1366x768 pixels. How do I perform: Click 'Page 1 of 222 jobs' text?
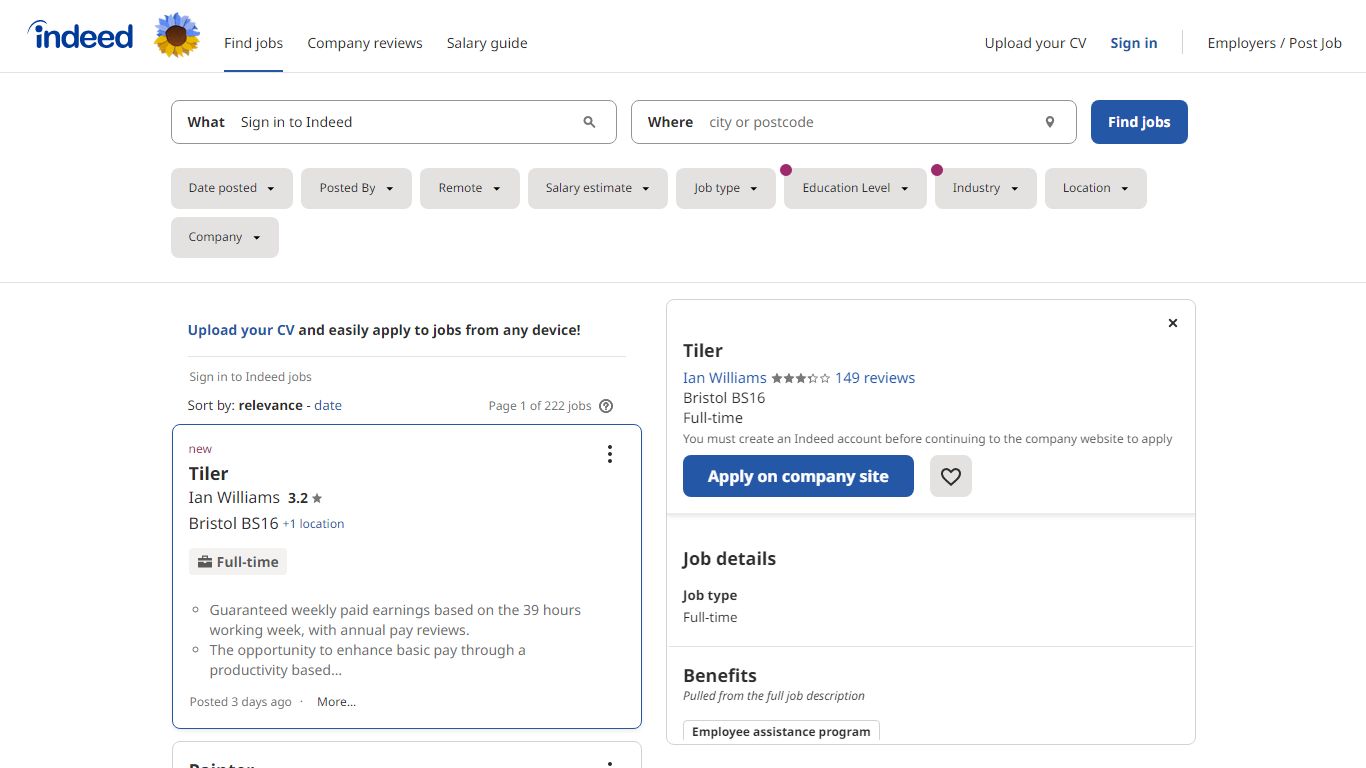pyautogui.click(x=540, y=406)
